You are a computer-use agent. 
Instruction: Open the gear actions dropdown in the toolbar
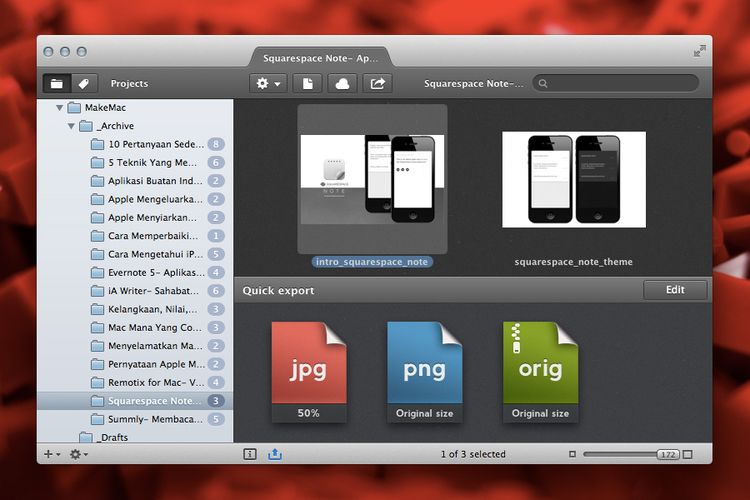268,83
